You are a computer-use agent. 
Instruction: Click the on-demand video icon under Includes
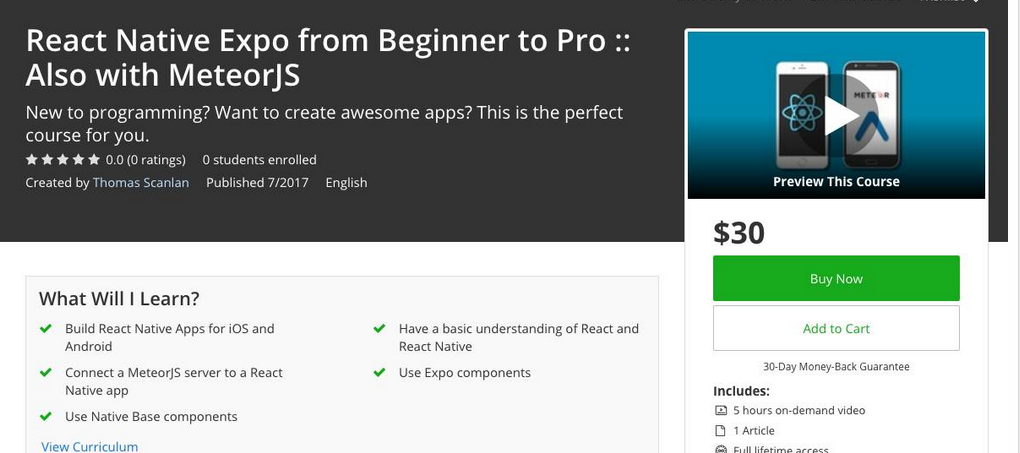(x=720, y=410)
